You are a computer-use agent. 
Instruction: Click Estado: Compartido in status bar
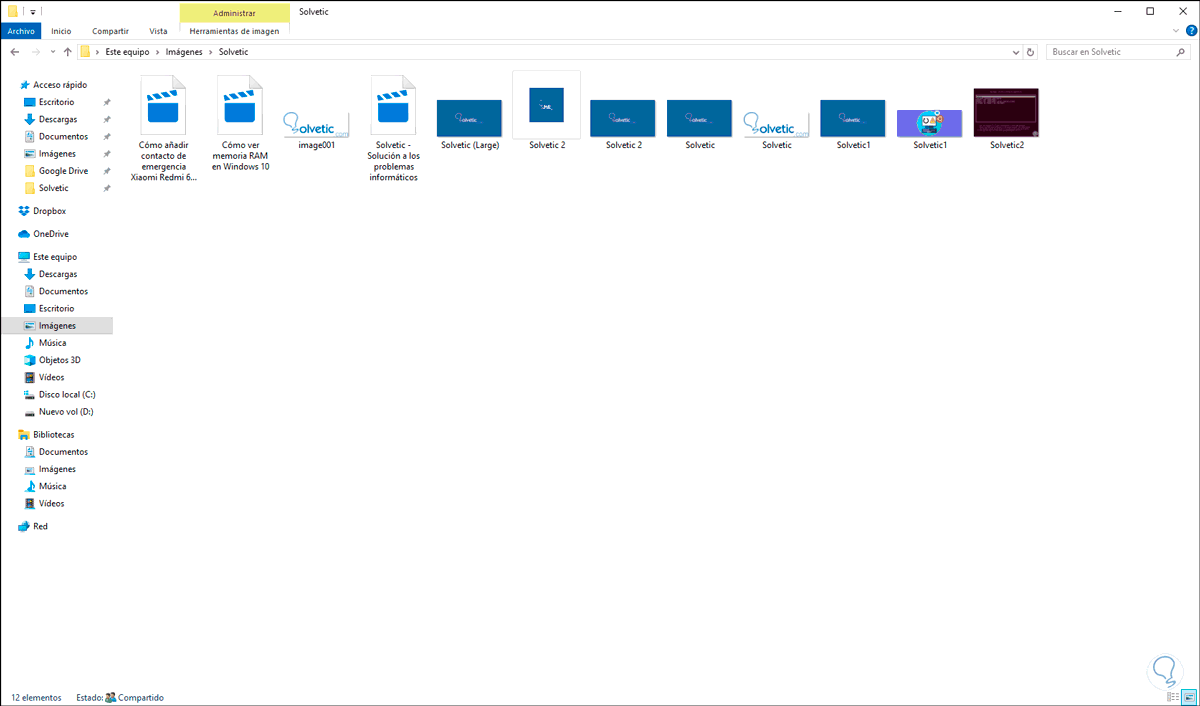120,697
